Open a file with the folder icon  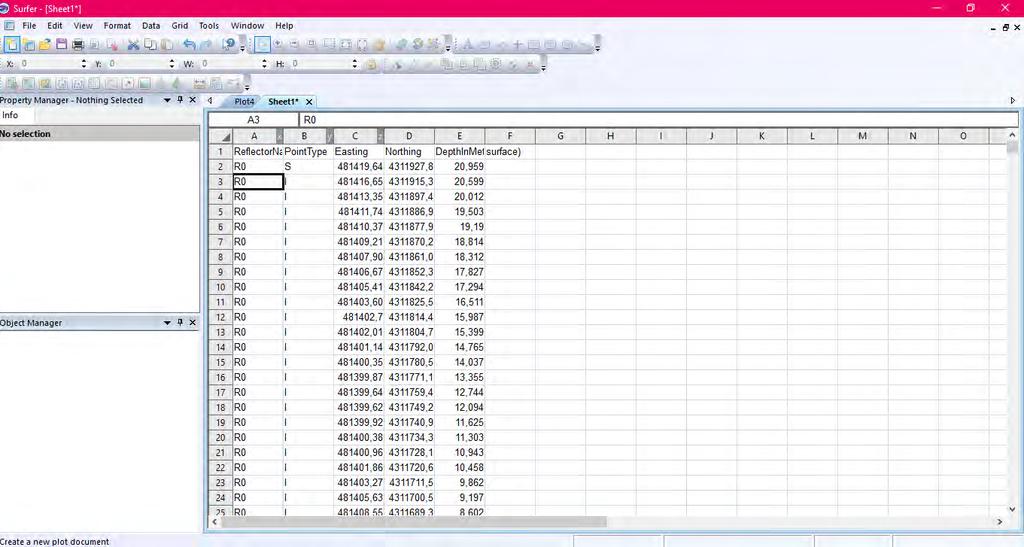[44, 44]
